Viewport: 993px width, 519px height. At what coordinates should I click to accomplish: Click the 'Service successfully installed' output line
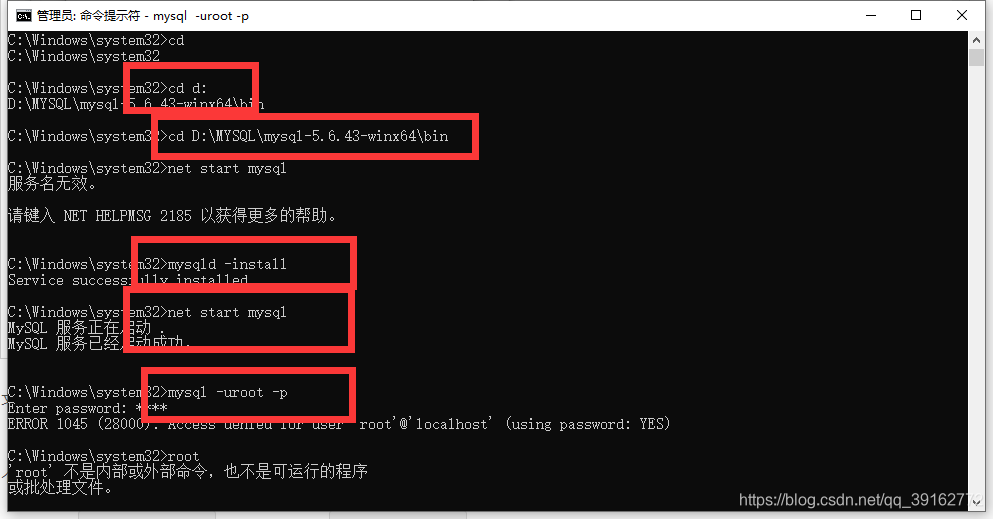point(128,280)
